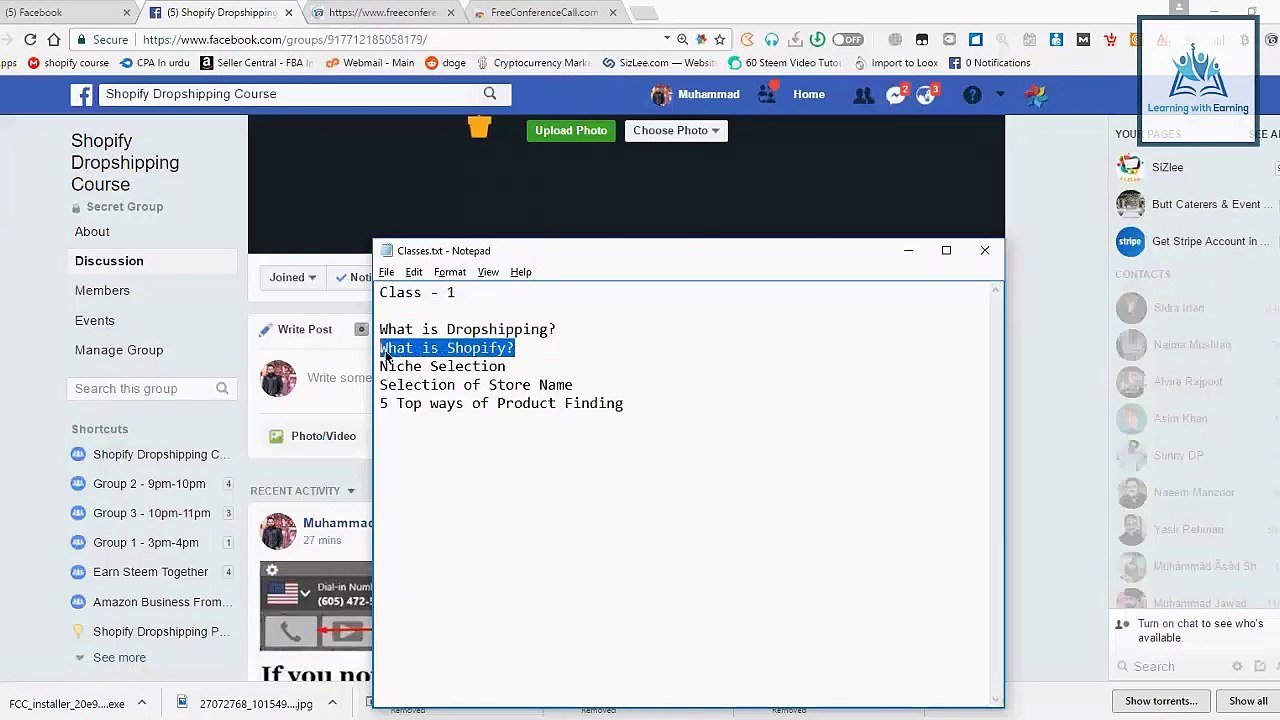Click the 'What is Dropshipping?' line
Viewport: 1280px width, 720px height.
click(467, 329)
